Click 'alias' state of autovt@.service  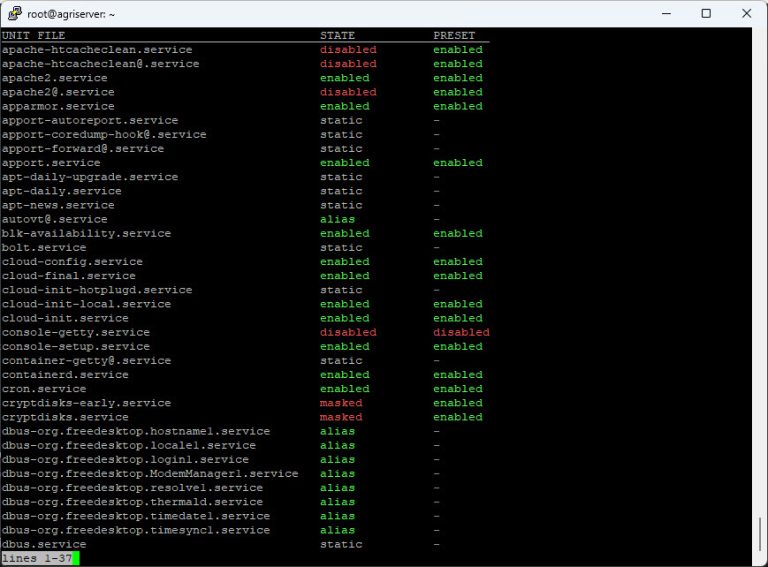click(337, 219)
